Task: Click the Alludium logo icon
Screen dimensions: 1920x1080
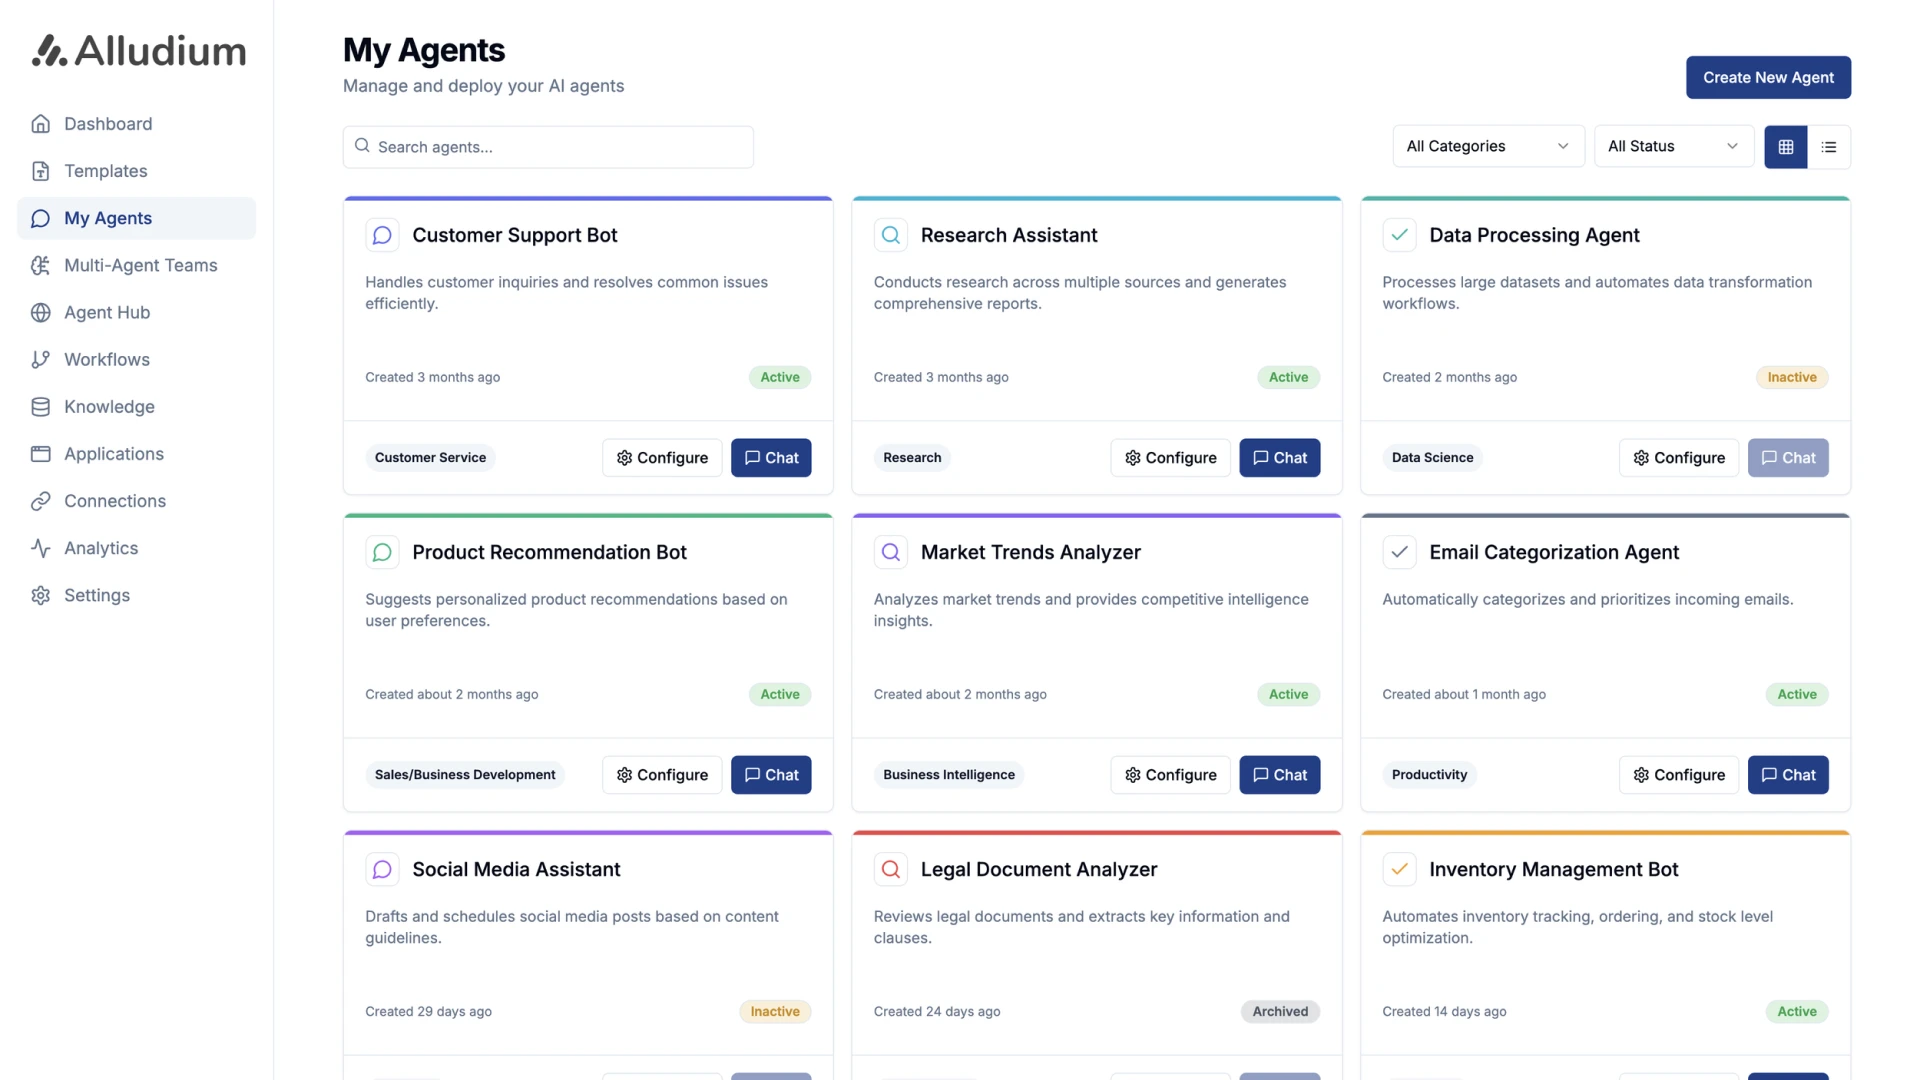Action: click(49, 51)
